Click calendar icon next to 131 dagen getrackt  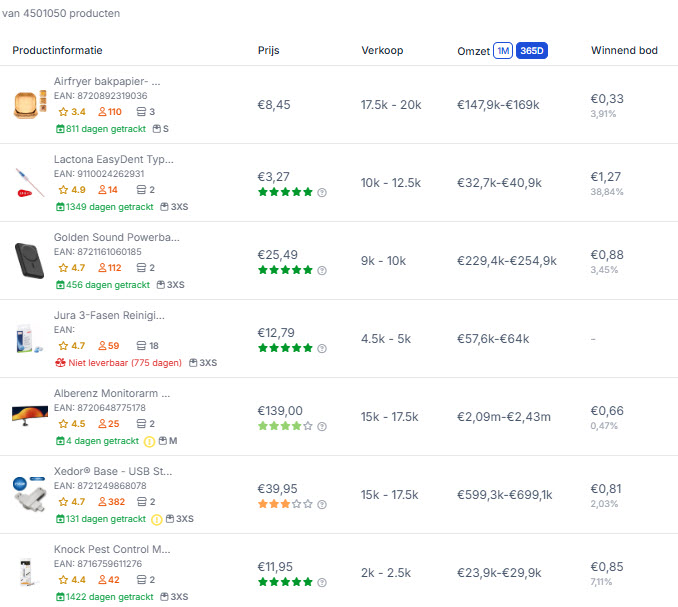(x=60, y=519)
